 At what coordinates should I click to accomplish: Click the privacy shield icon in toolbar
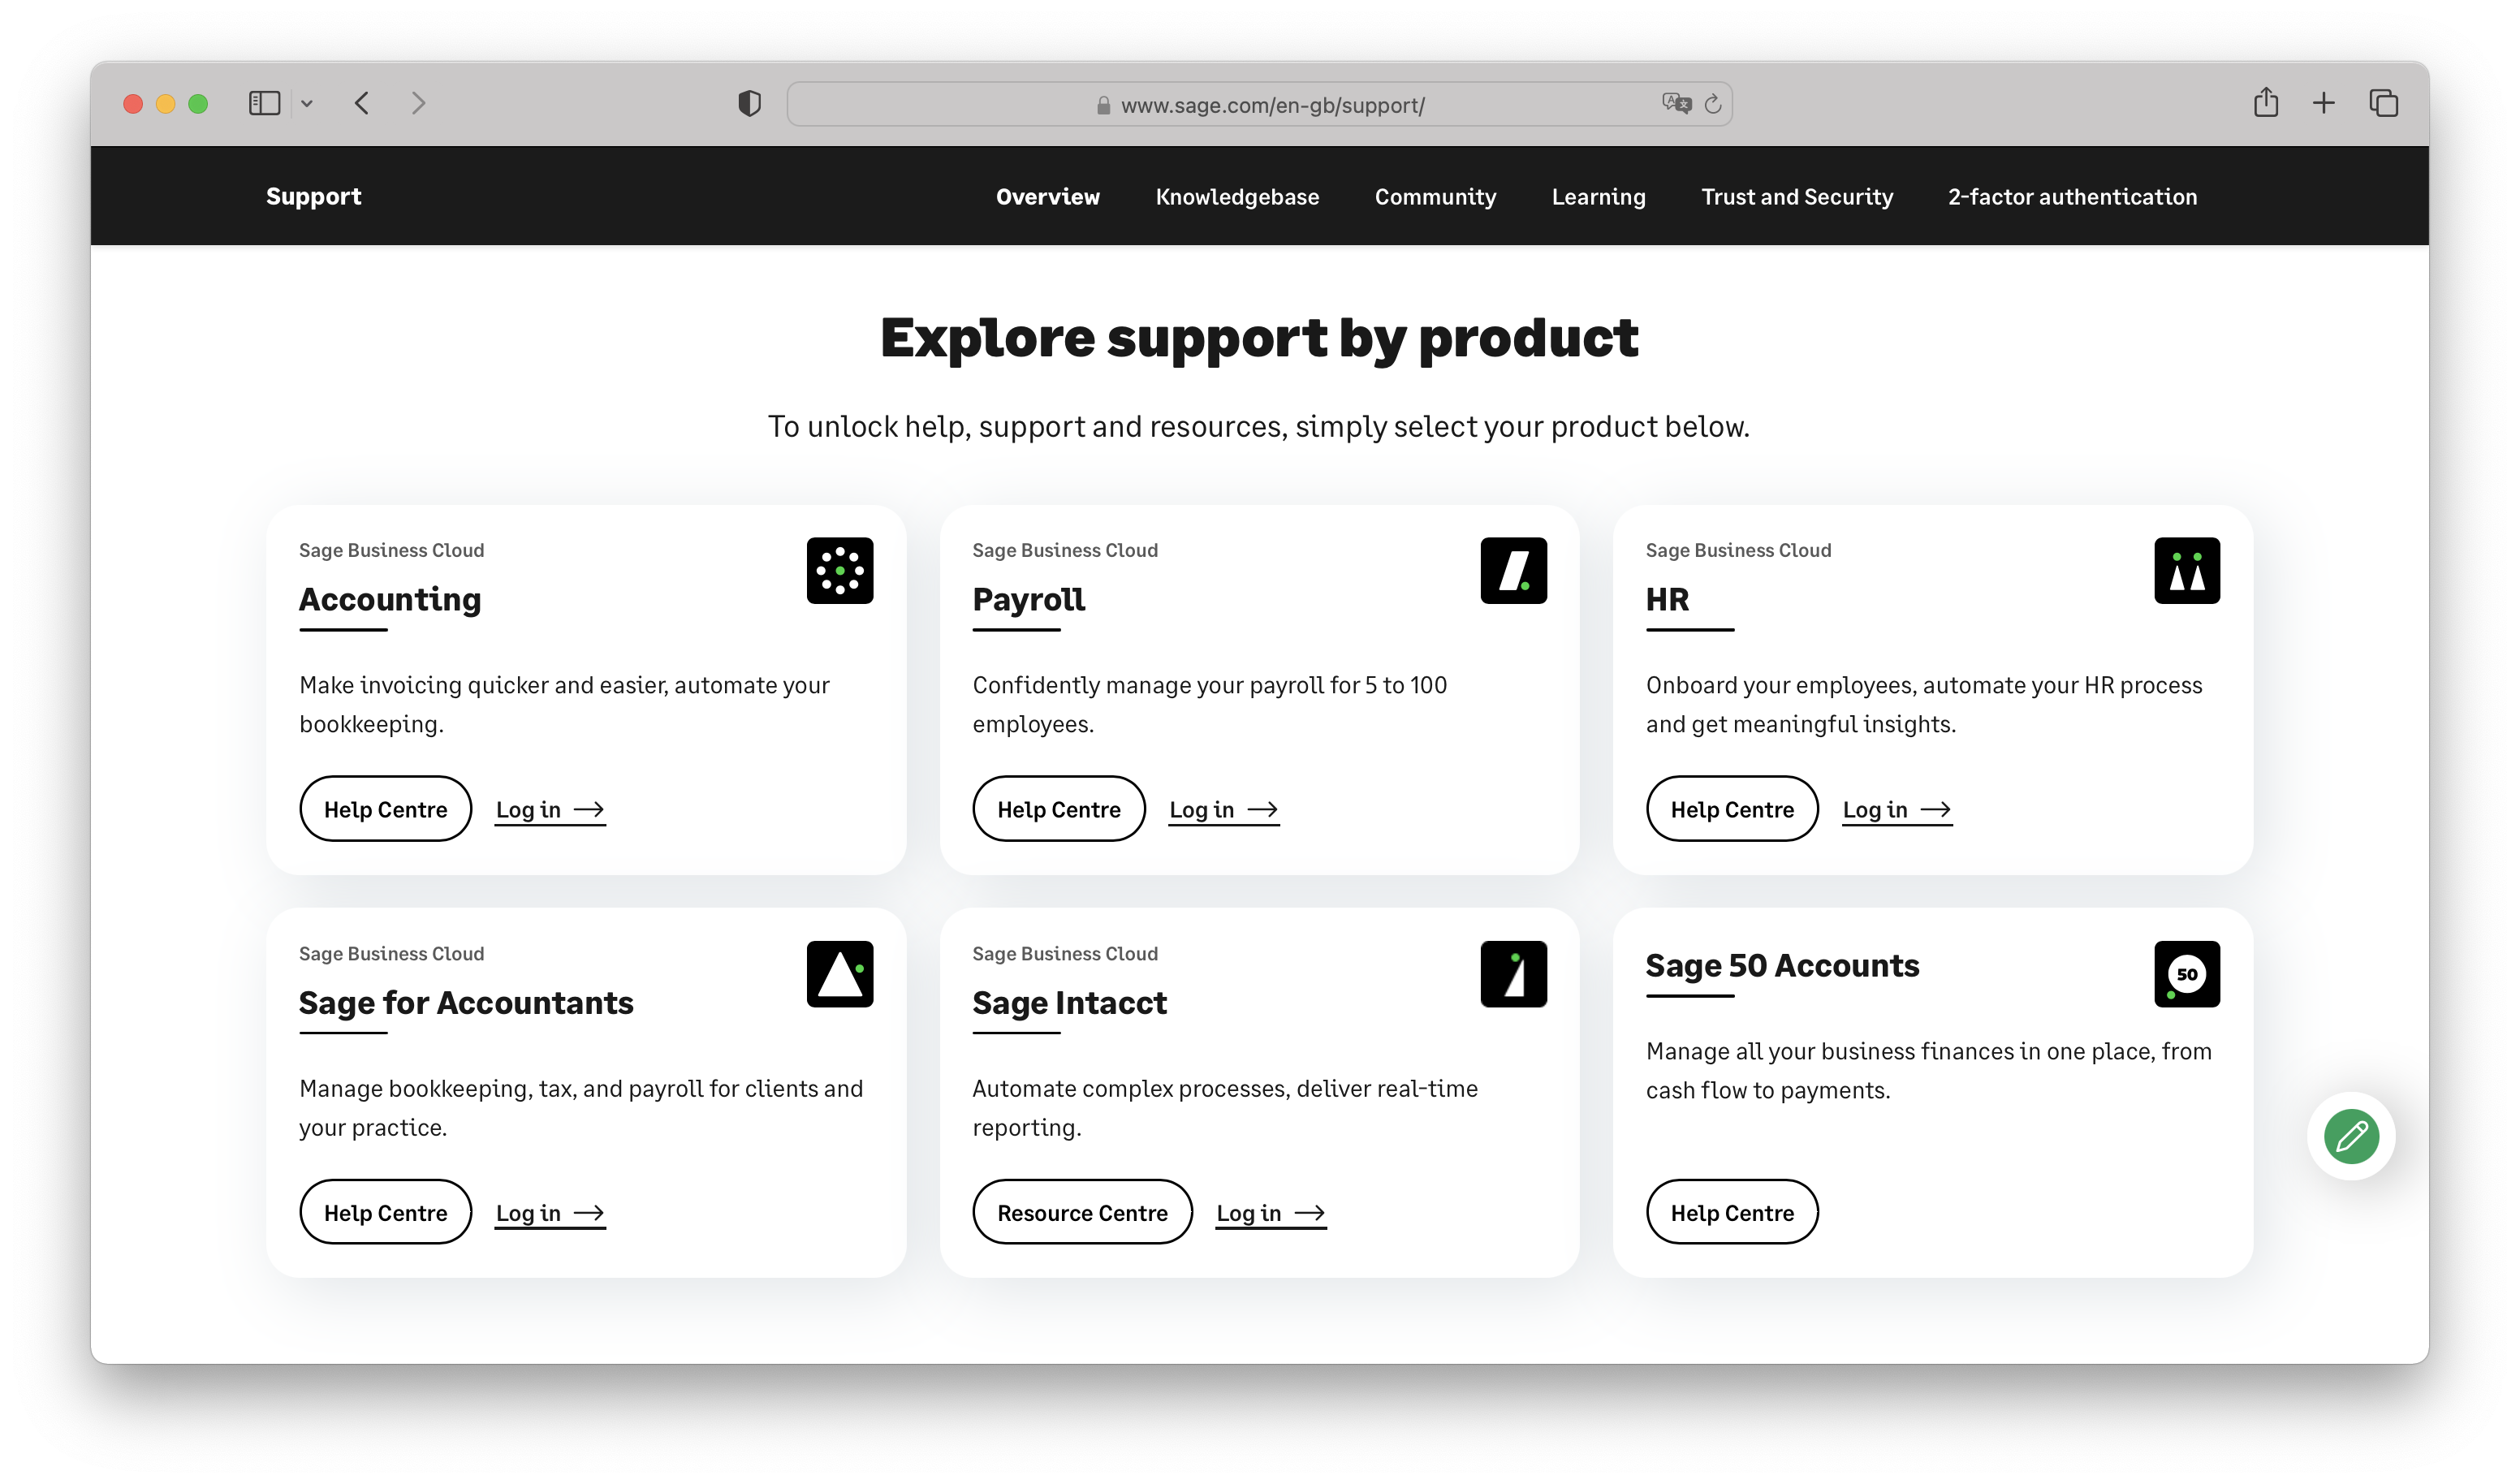click(749, 103)
